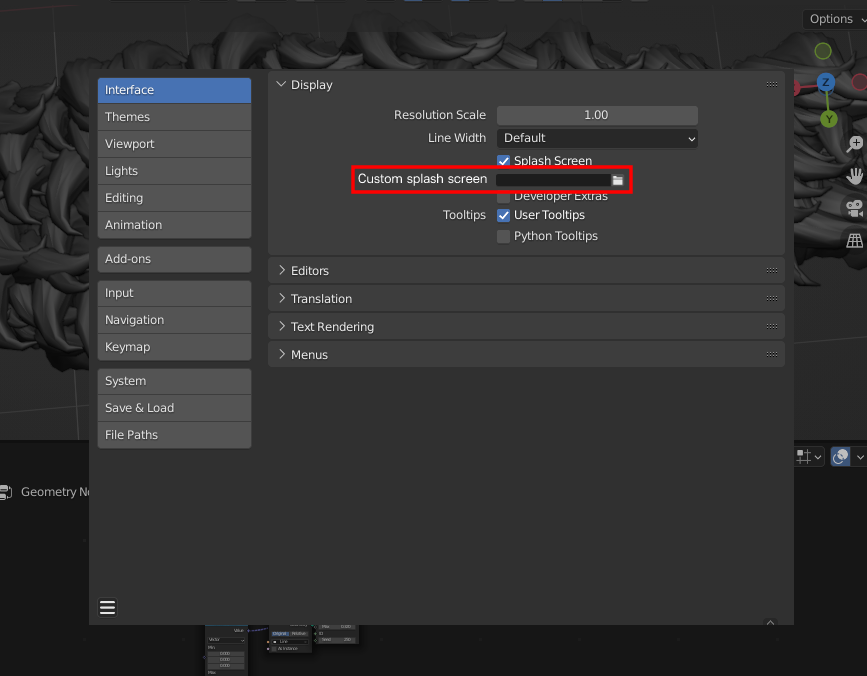Go to the Add-ons tab
The height and width of the screenshot is (676, 867).
174,259
